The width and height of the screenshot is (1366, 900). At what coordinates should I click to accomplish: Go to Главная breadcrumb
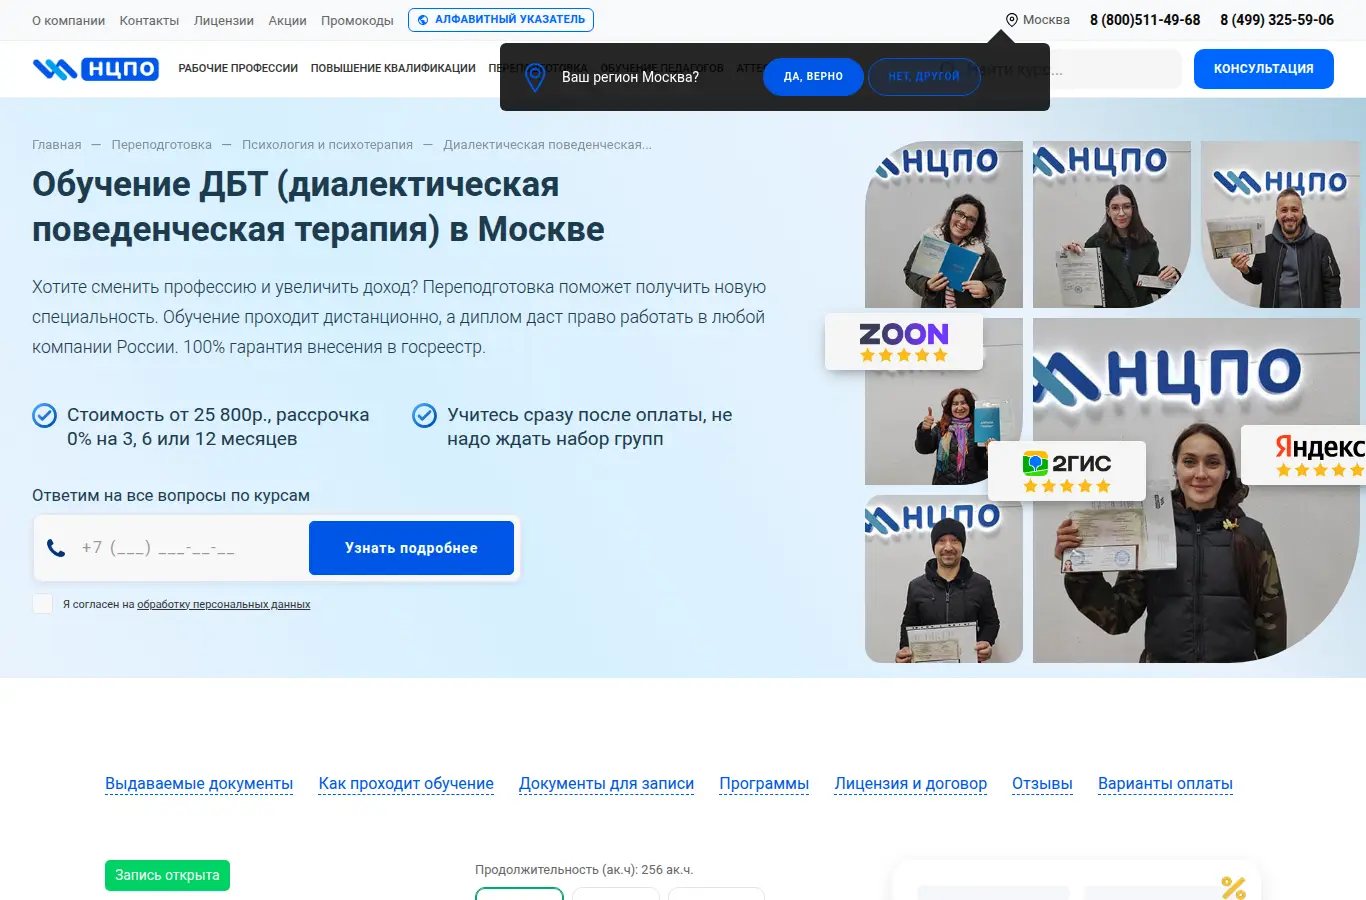point(57,145)
